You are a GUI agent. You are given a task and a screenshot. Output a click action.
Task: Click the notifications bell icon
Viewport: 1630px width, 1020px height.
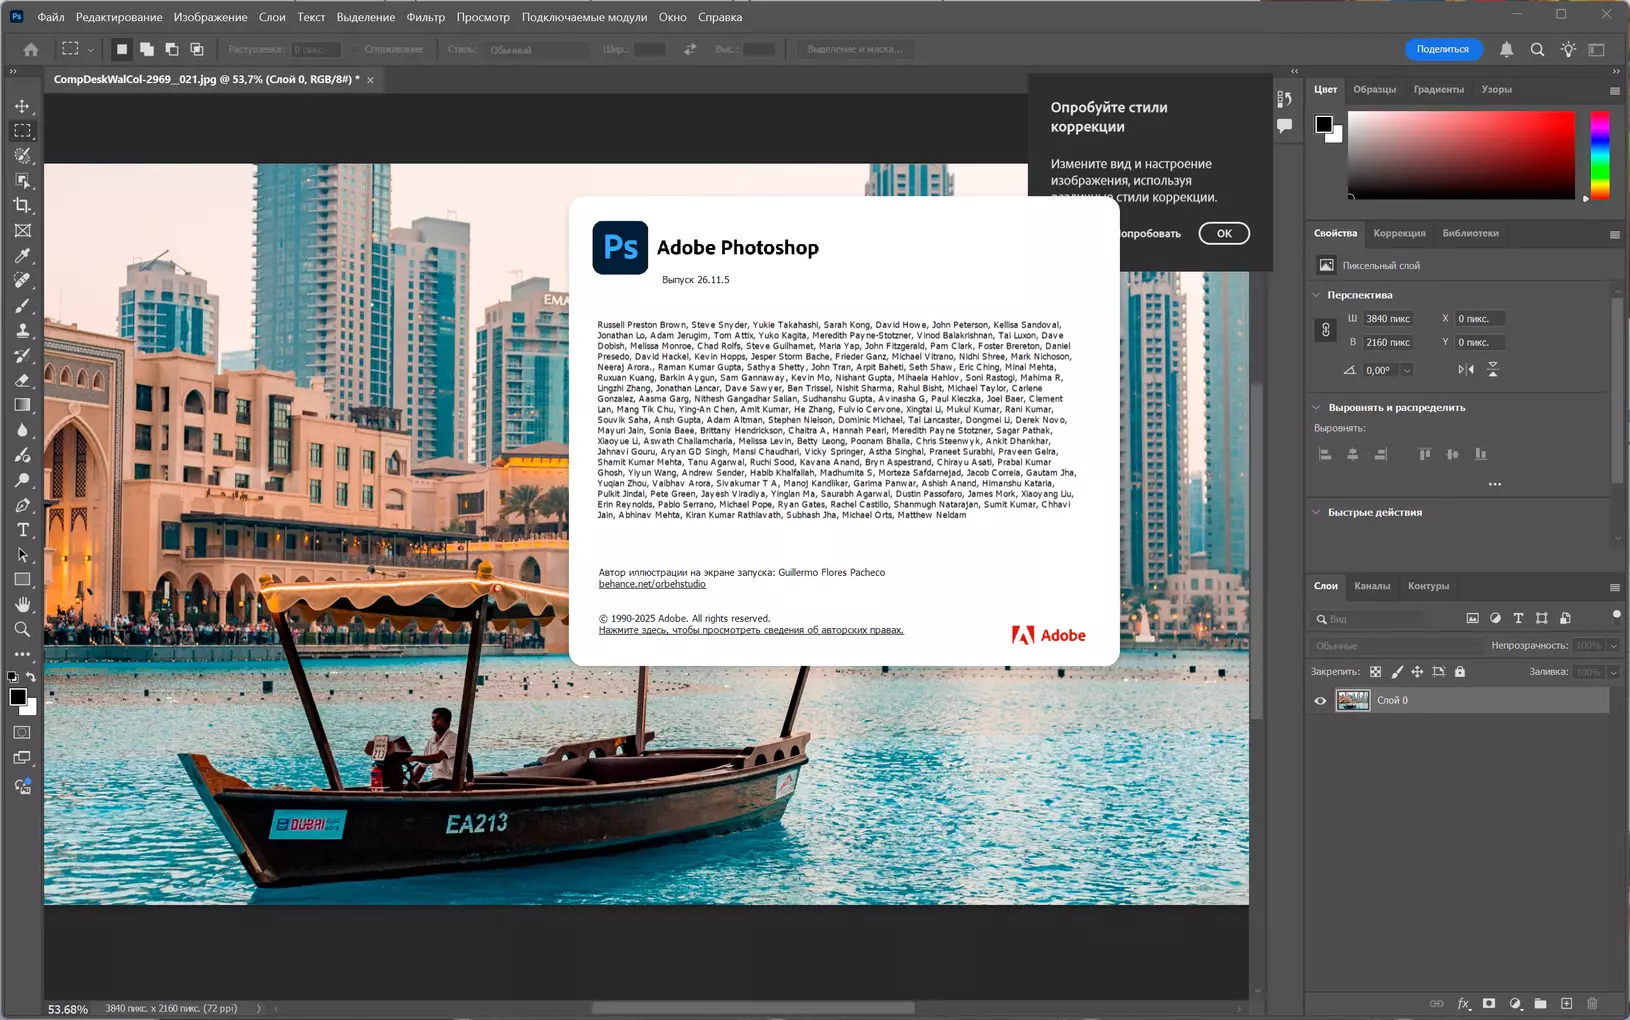1506,49
